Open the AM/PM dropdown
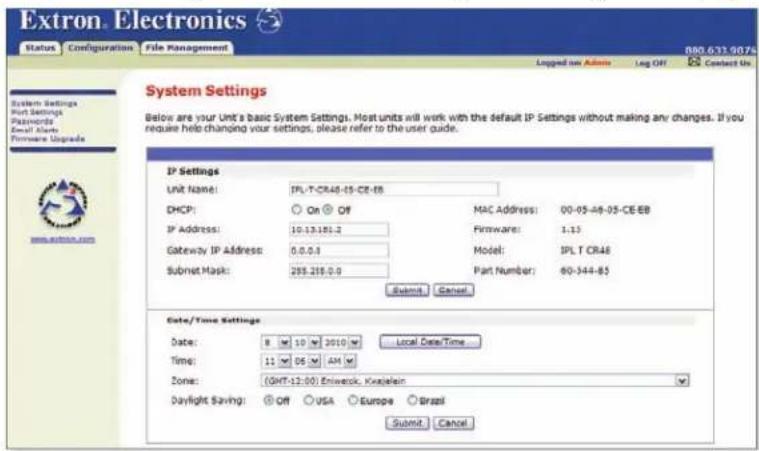The width and height of the screenshot is (759, 451). 340,361
